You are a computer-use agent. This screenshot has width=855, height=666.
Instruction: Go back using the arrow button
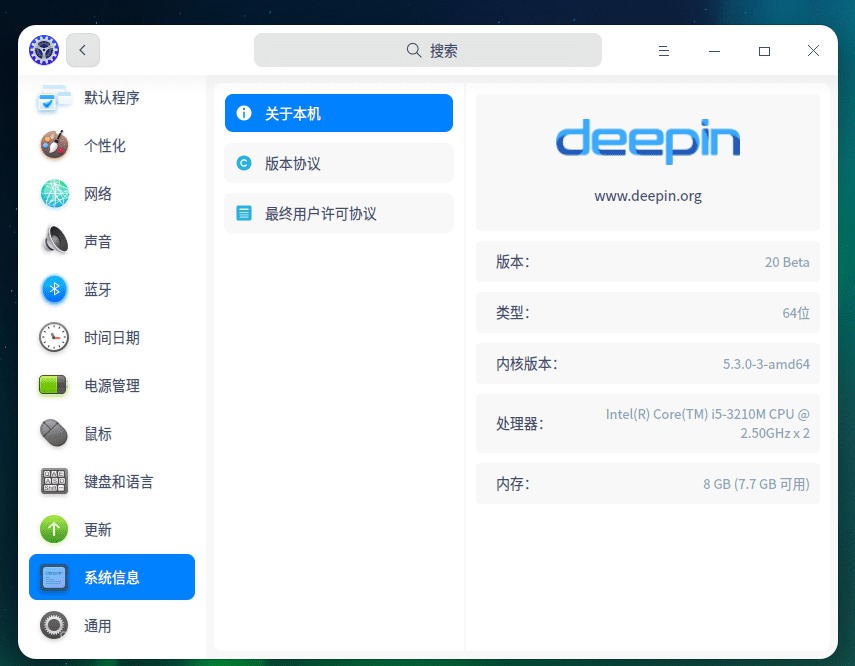coord(83,50)
